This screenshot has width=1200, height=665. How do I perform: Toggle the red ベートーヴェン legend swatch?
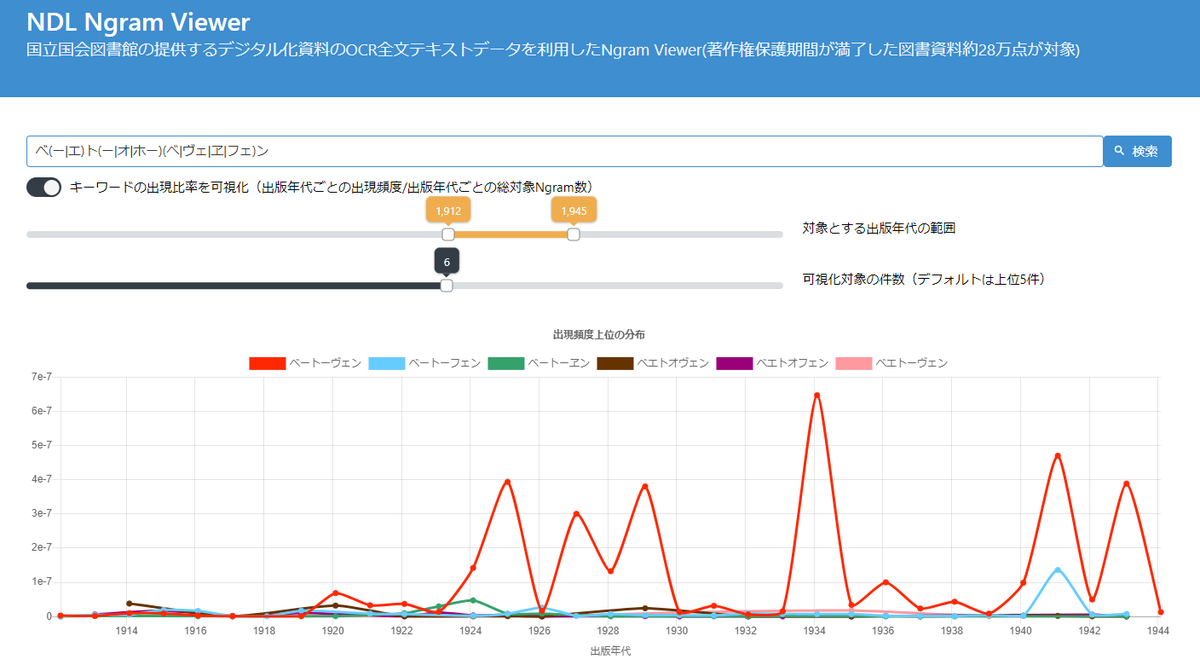267,363
